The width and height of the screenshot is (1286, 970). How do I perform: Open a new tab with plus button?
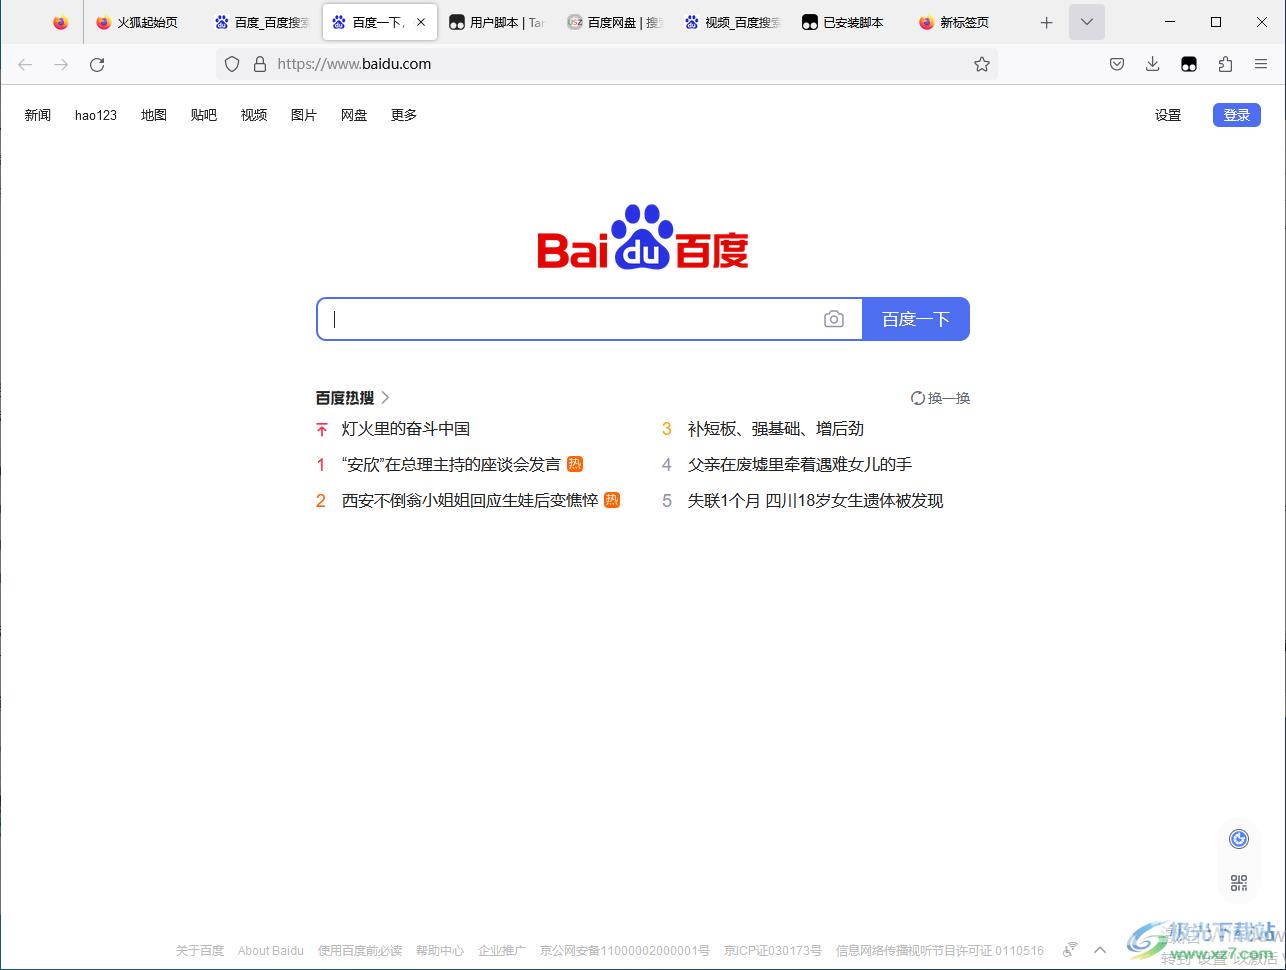(1046, 22)
